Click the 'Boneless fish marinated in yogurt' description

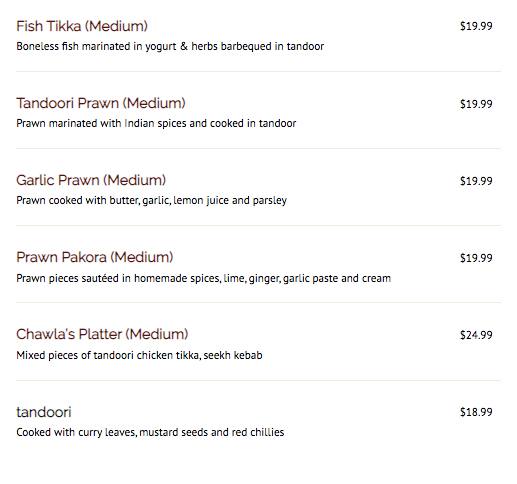170,46
